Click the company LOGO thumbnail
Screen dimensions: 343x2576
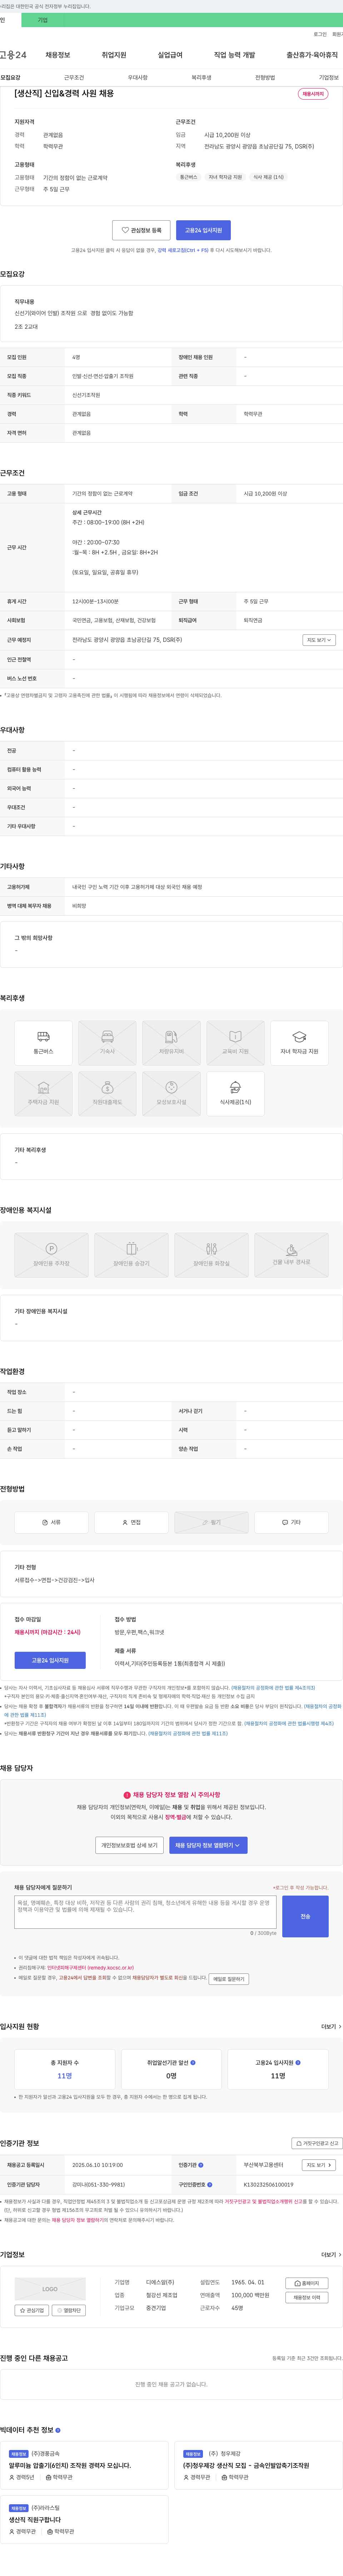click(50, 2289)
